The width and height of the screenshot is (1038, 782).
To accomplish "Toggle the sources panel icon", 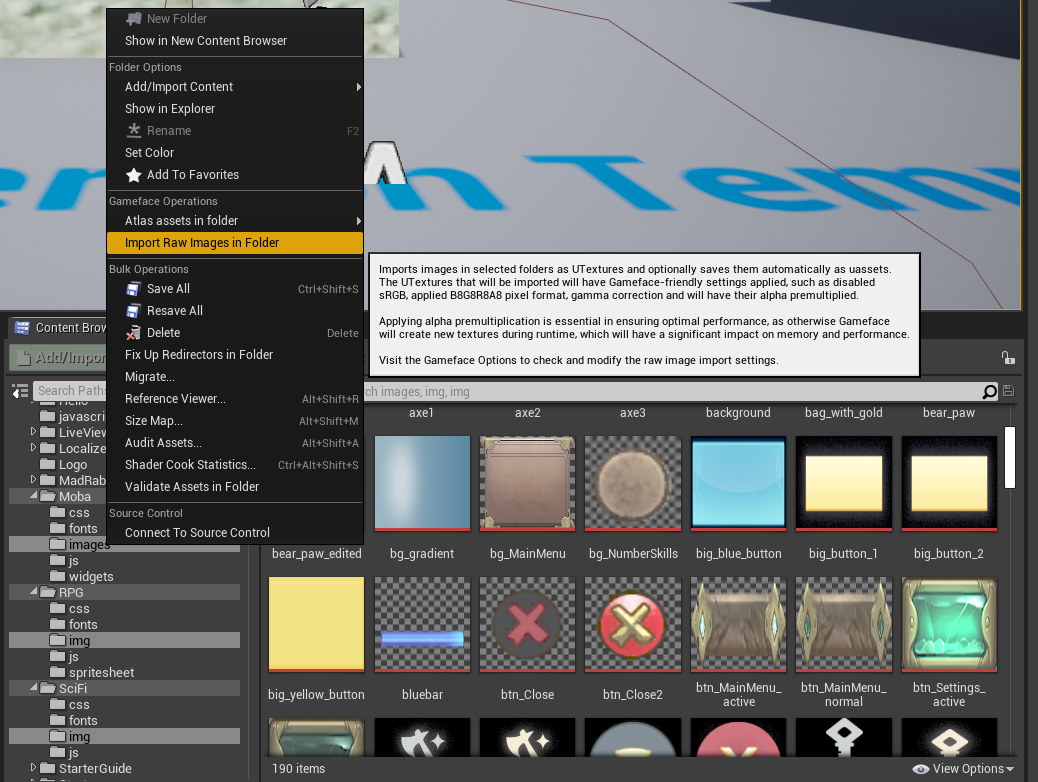I will (20, 391).
